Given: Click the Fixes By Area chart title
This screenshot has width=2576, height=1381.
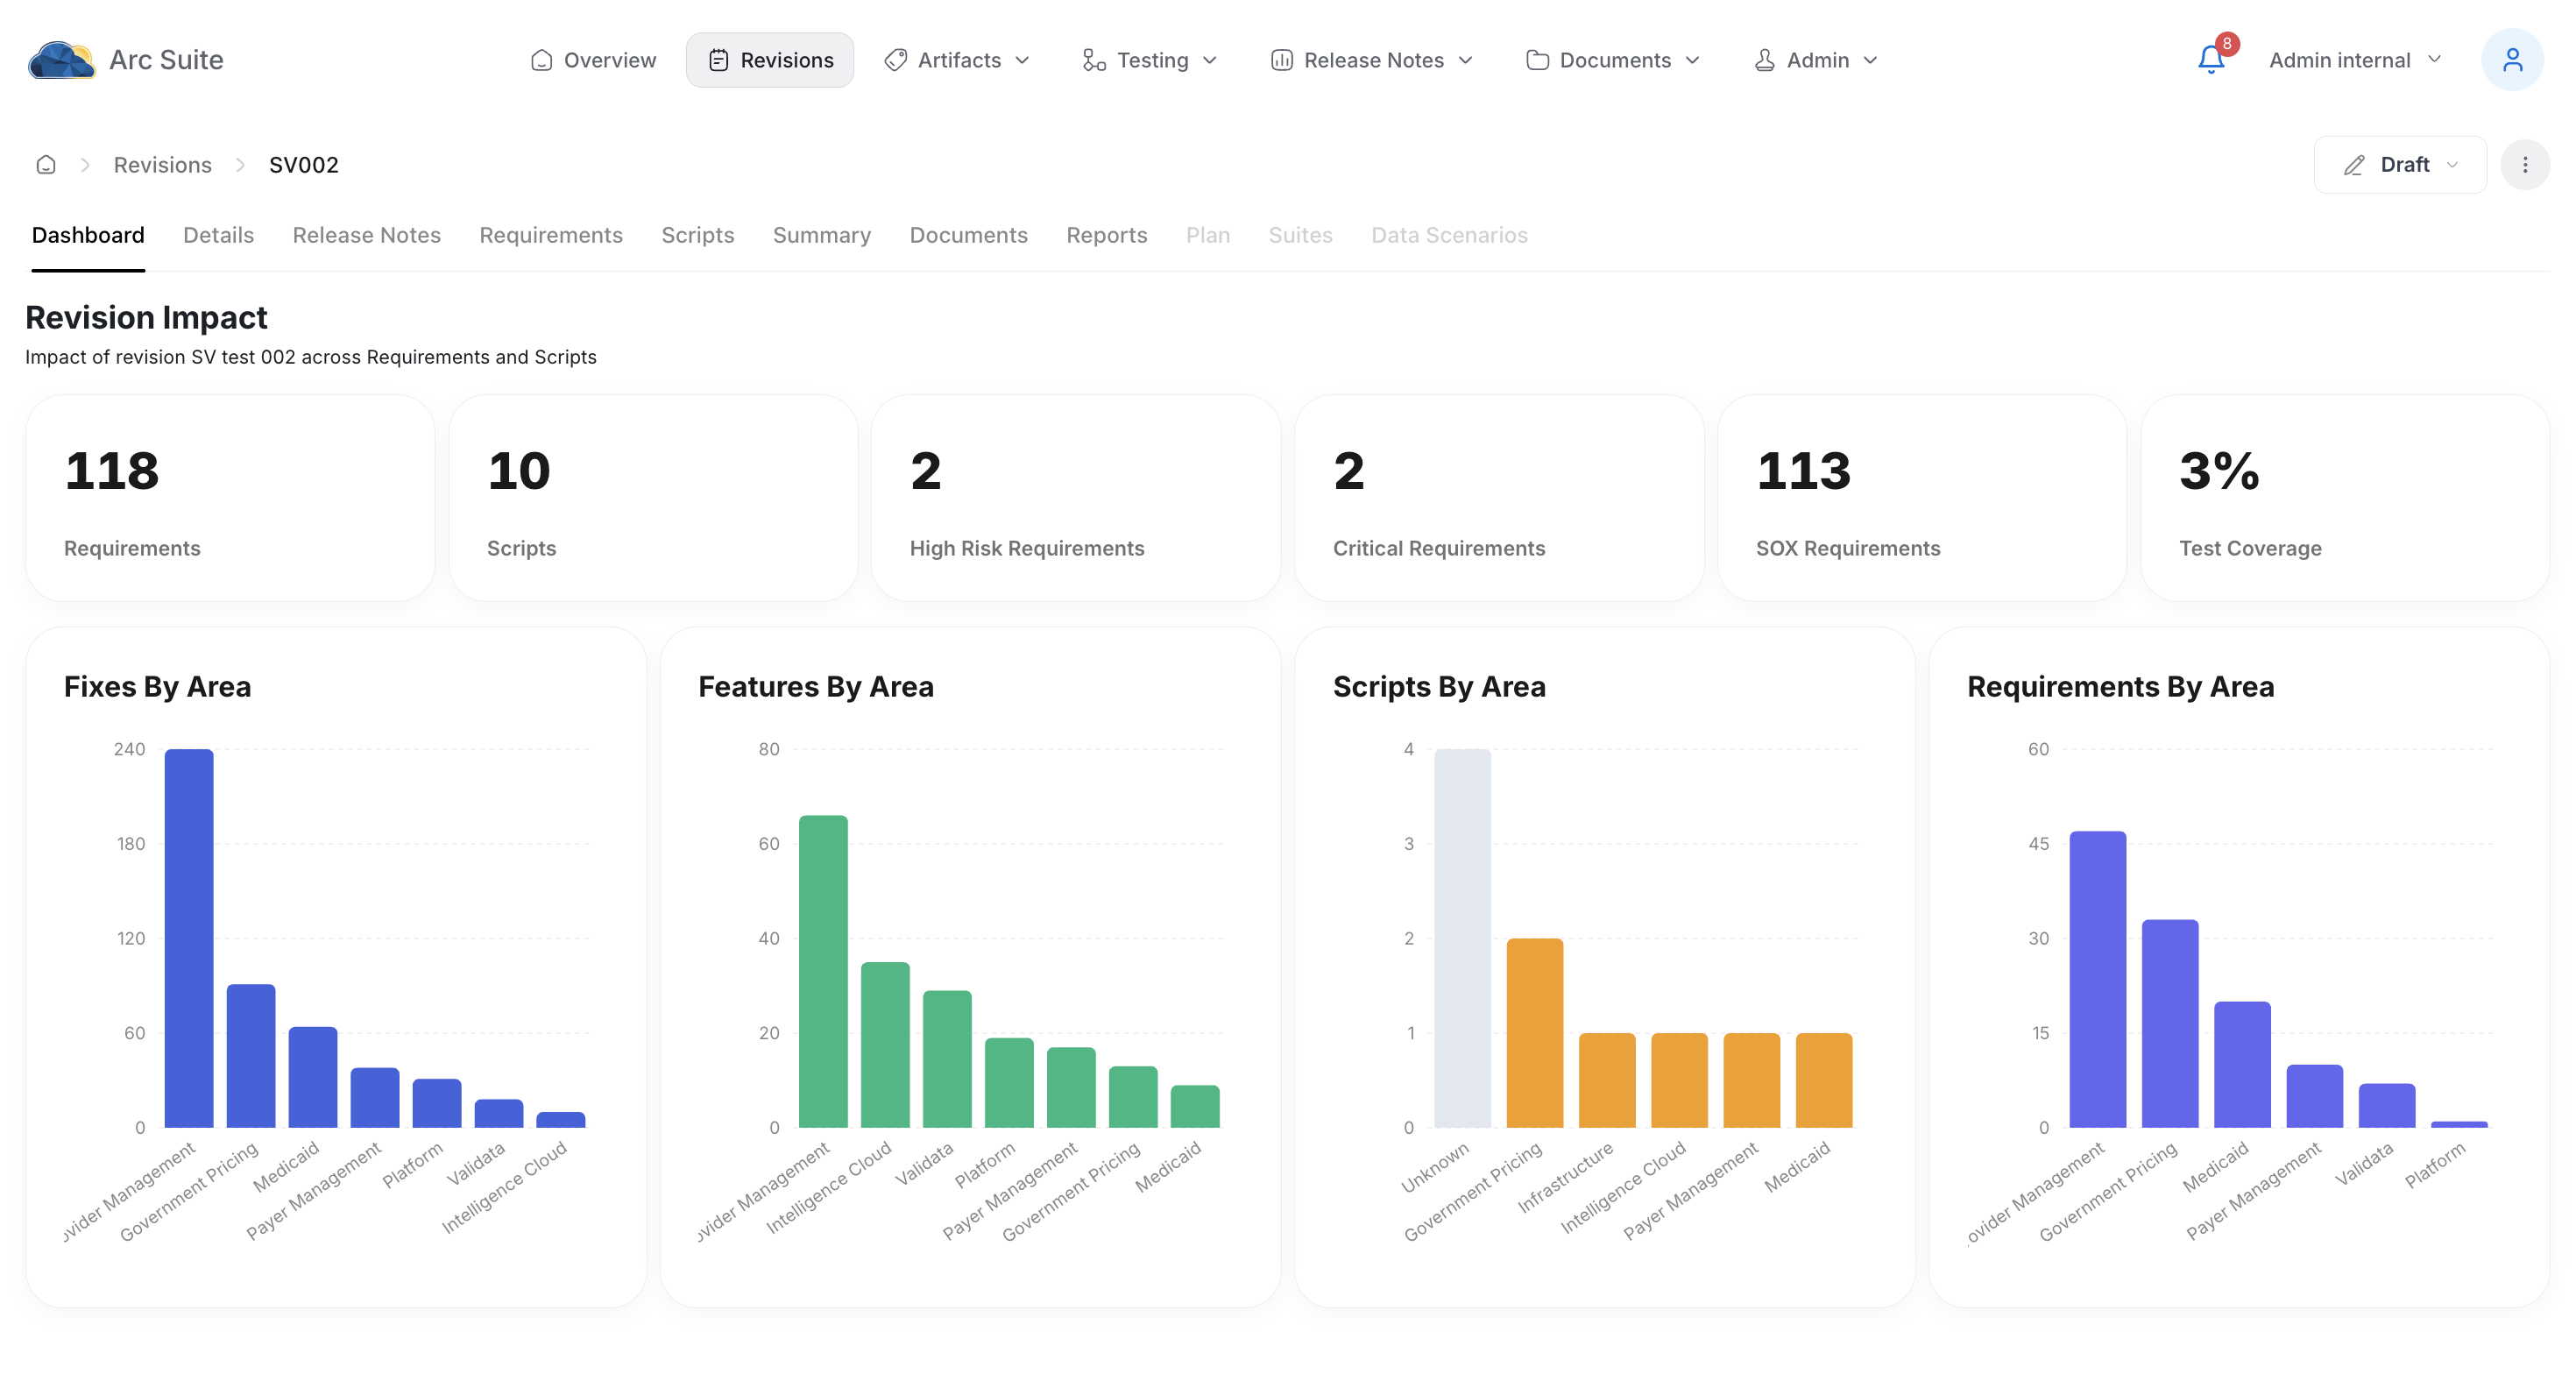Looking at the screenshot, I should click(x=157, y=687).
